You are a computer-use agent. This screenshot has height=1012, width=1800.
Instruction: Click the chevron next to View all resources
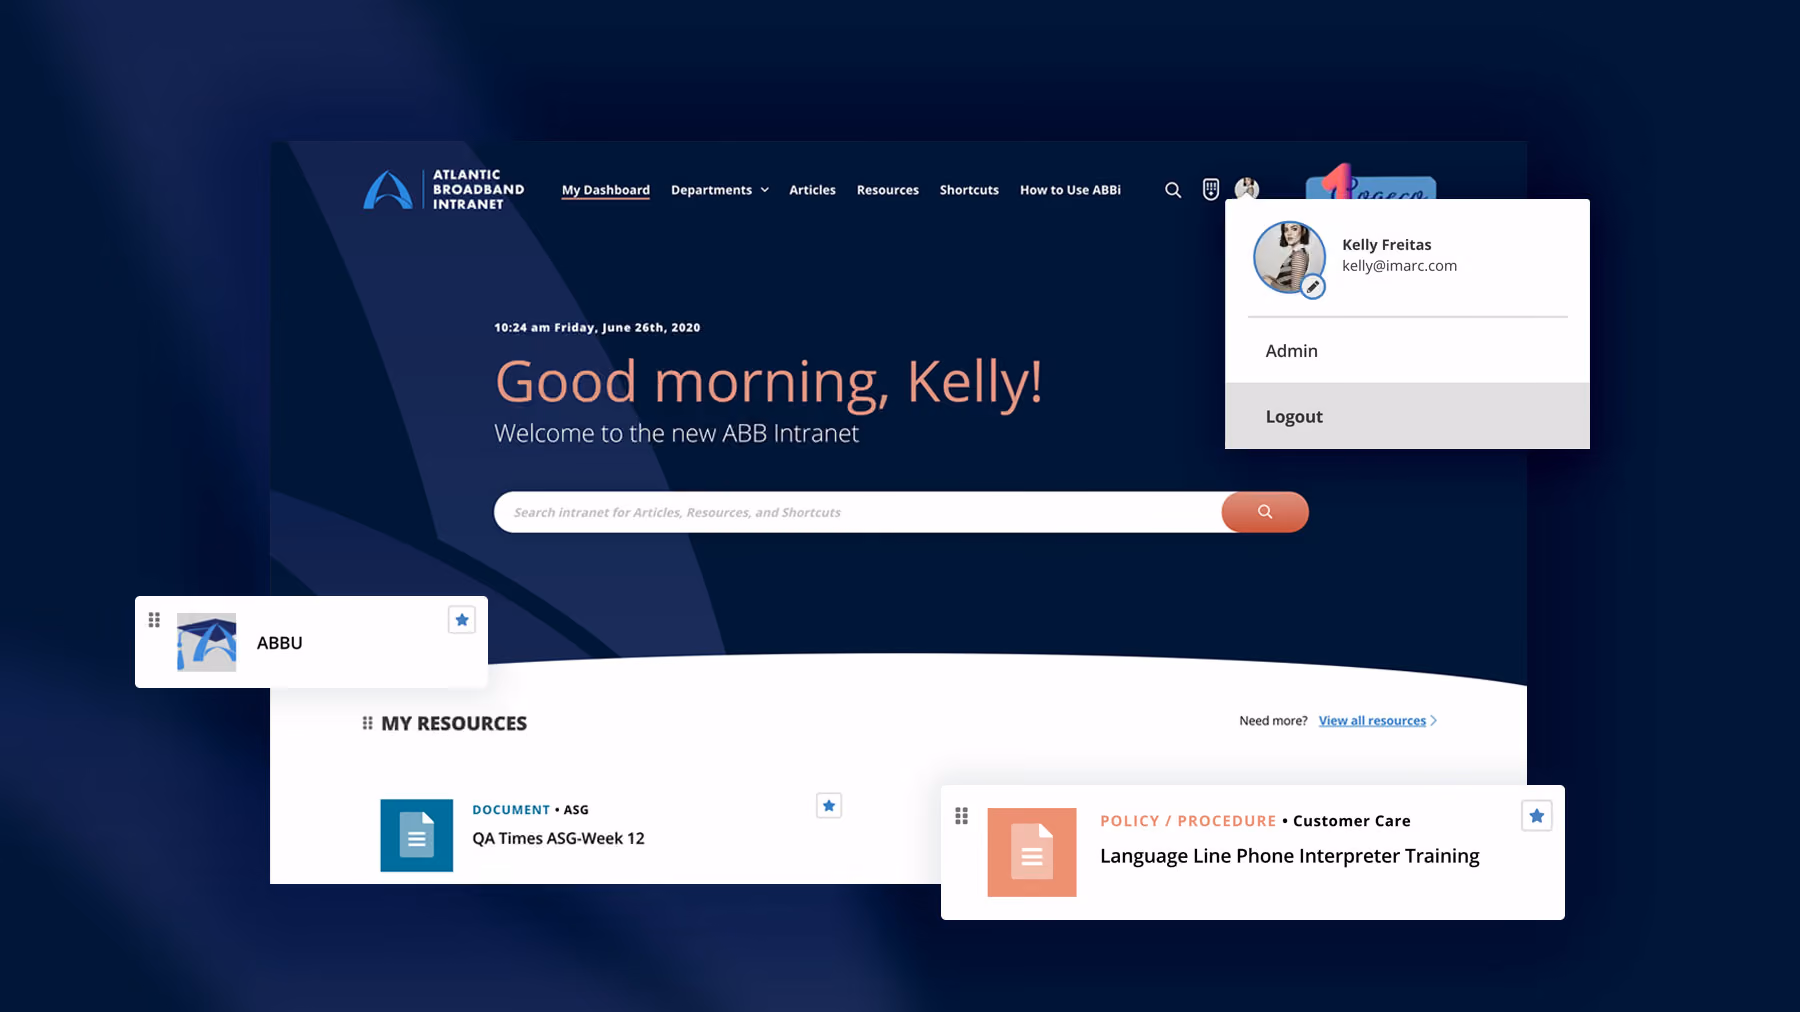(1434, 721)
